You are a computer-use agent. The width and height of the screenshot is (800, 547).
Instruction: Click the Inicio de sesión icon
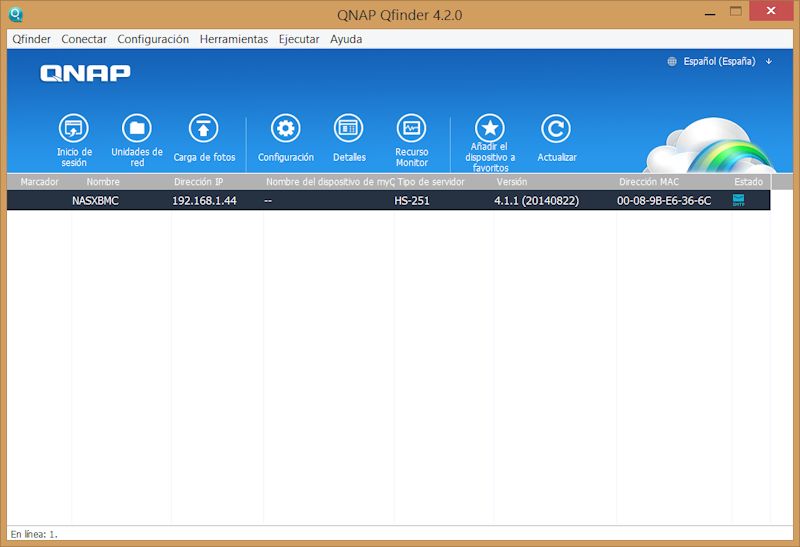(74, 128)
